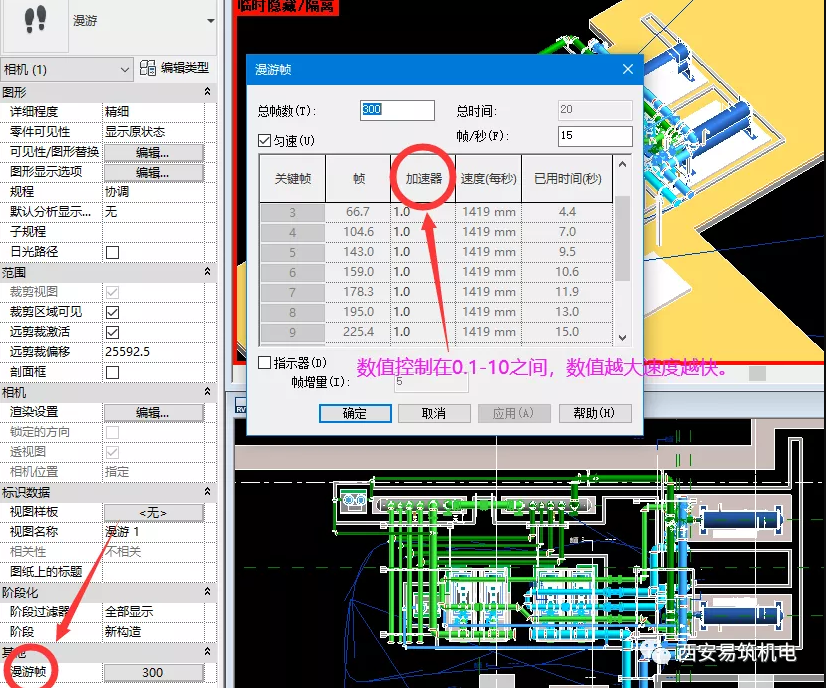This screenshot has width=826, height=688.
Task: Click the Edit Type icon (编辑类型)
Action: (x=148, y=68)
